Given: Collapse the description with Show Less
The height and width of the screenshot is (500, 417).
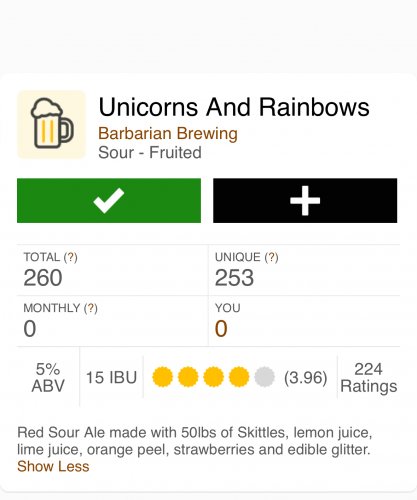Looking at the screenshot, I should coord(53,466).
